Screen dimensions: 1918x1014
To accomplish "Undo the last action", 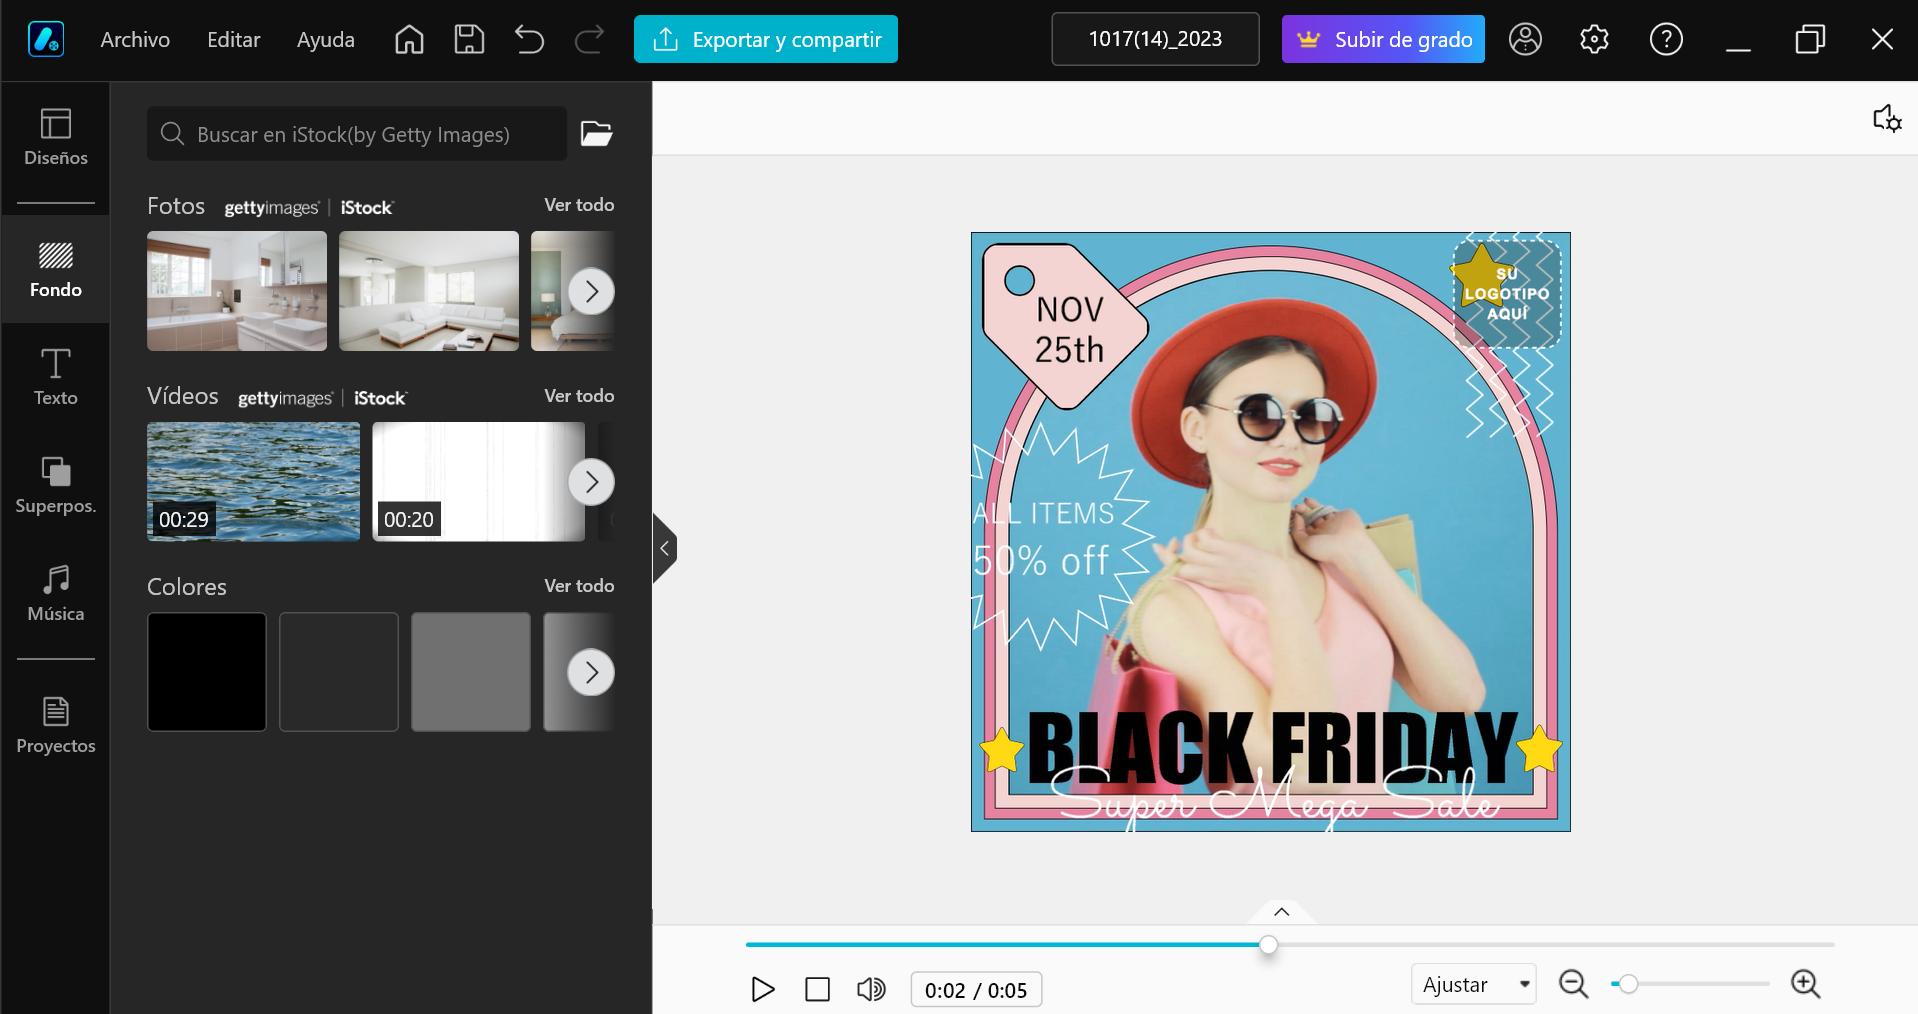I will (530, 39).
